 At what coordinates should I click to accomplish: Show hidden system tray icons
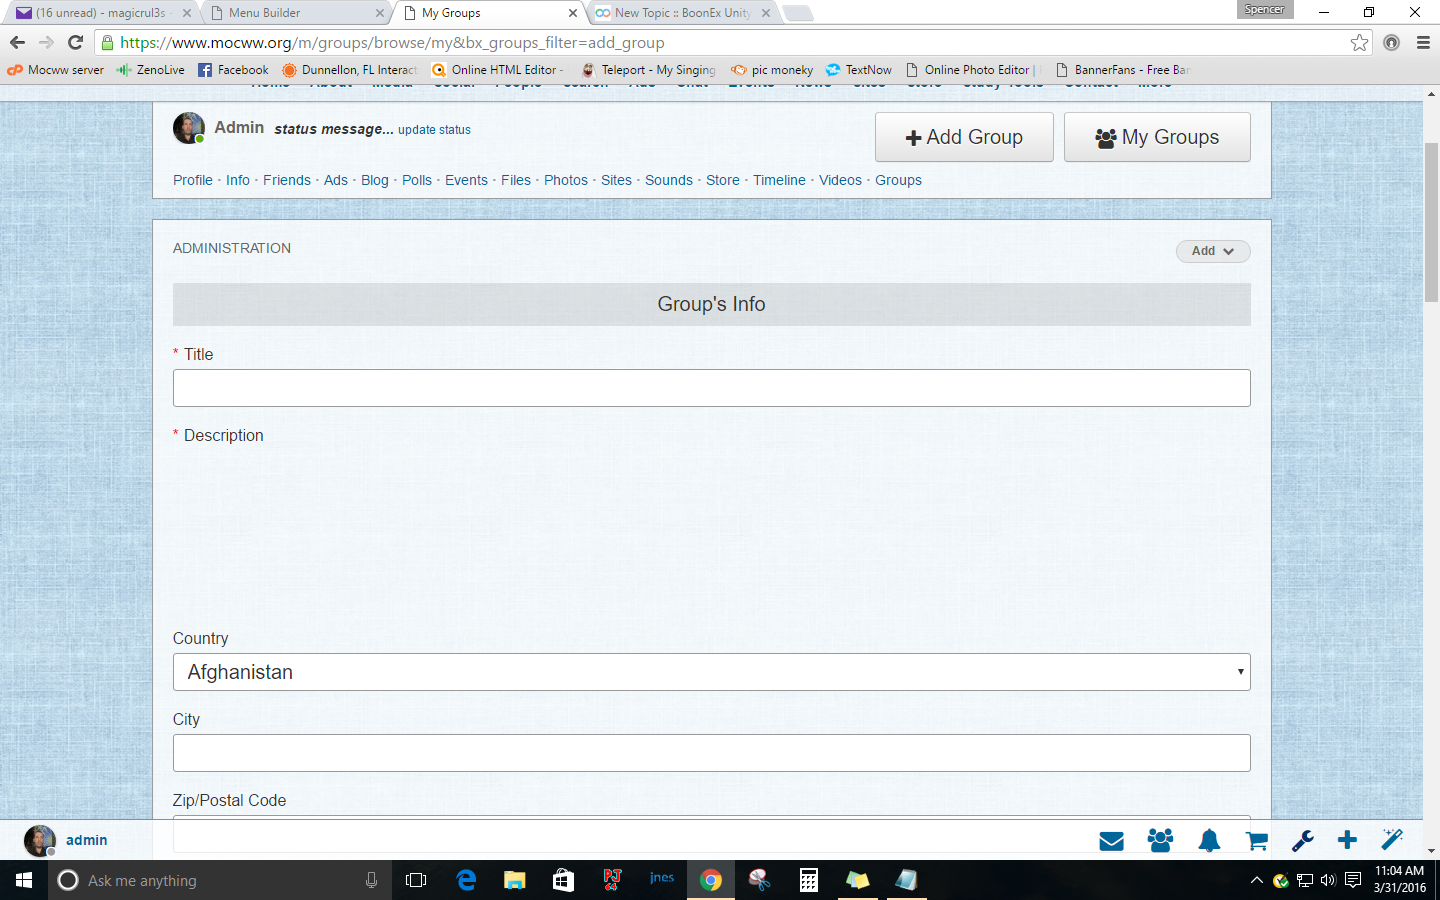click(x=1257, y=880)
